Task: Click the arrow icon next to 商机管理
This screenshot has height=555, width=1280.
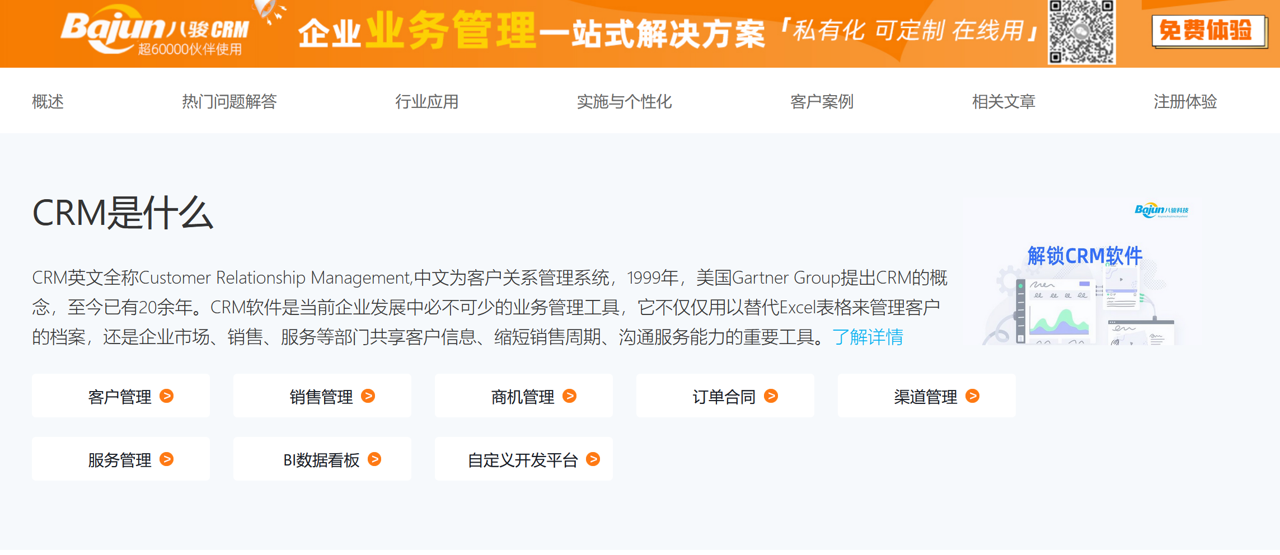Action: pos(569,396)
